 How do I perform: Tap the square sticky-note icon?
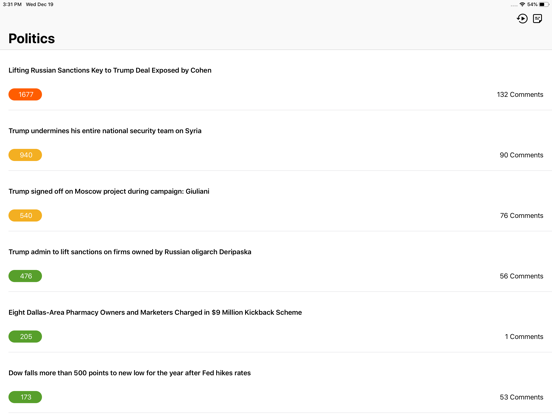537,18
